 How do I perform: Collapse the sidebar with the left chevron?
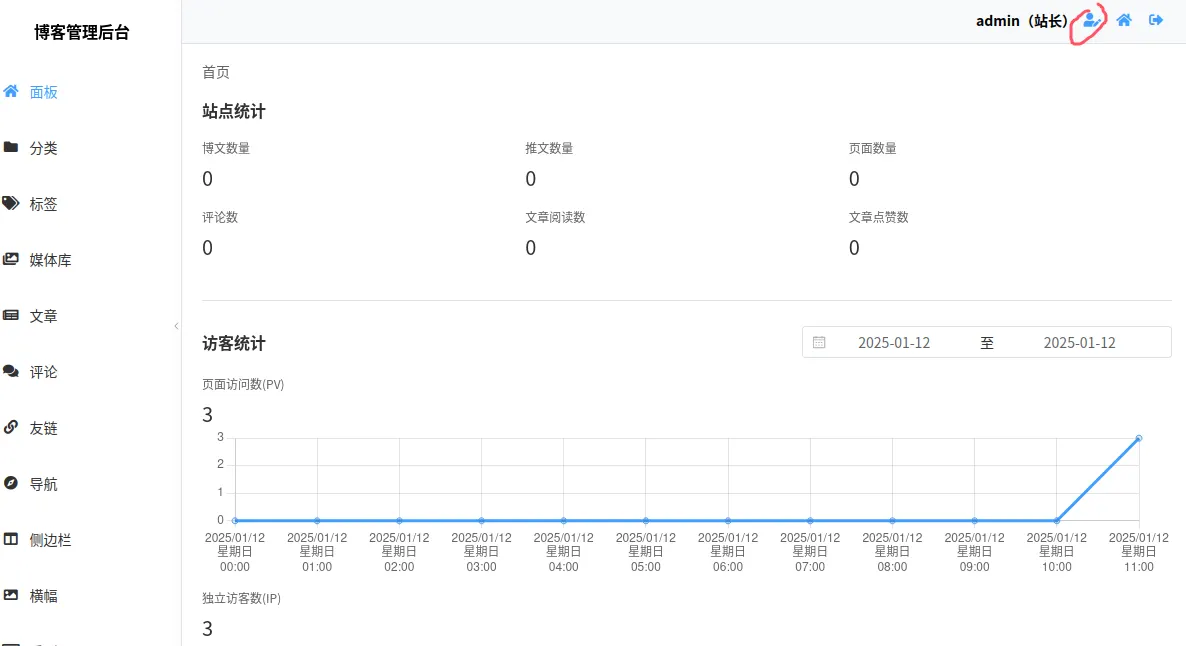point(177,325)
